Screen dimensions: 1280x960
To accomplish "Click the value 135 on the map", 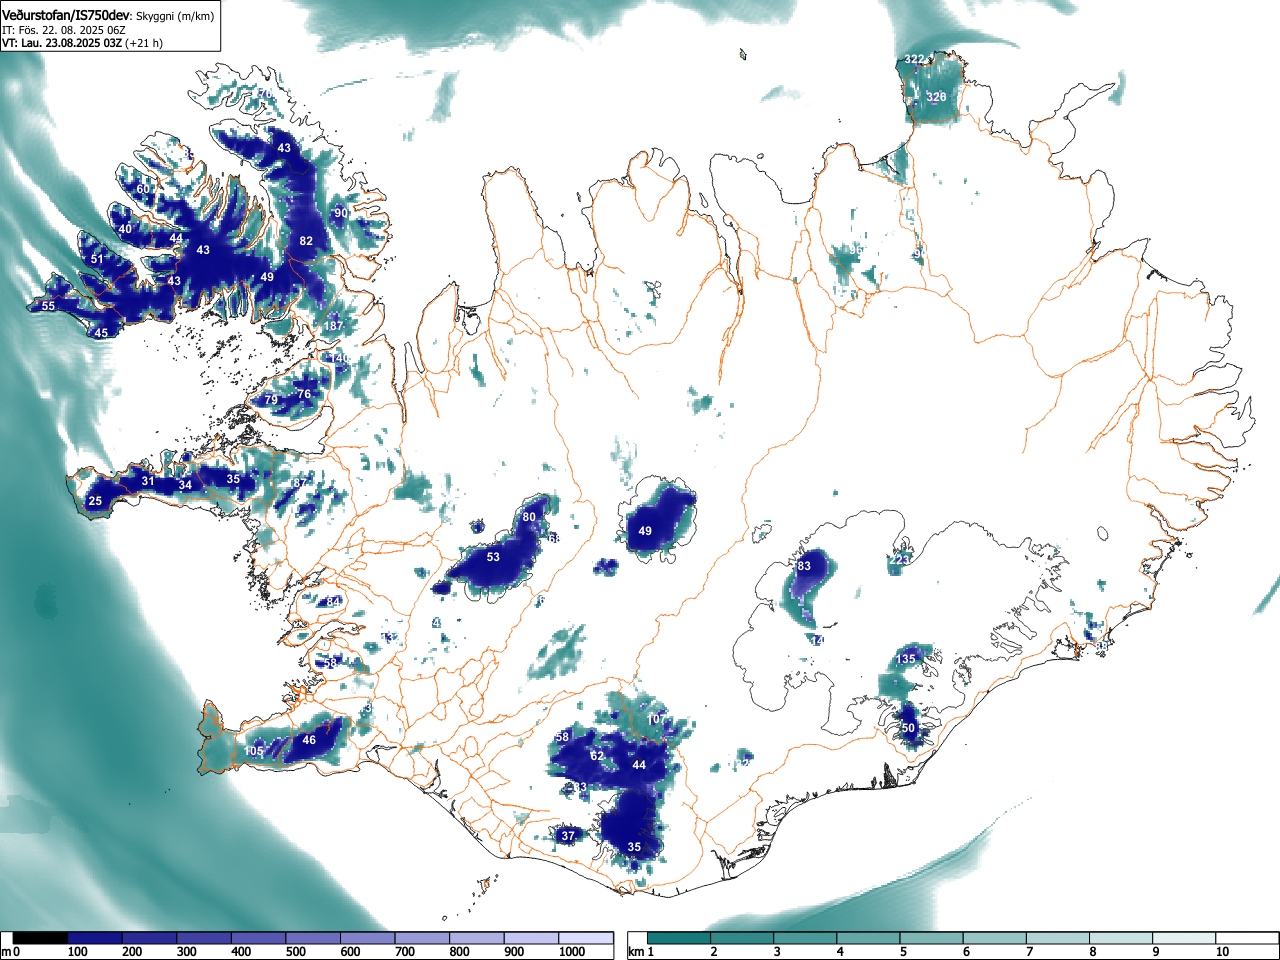I will coord(906,659).
